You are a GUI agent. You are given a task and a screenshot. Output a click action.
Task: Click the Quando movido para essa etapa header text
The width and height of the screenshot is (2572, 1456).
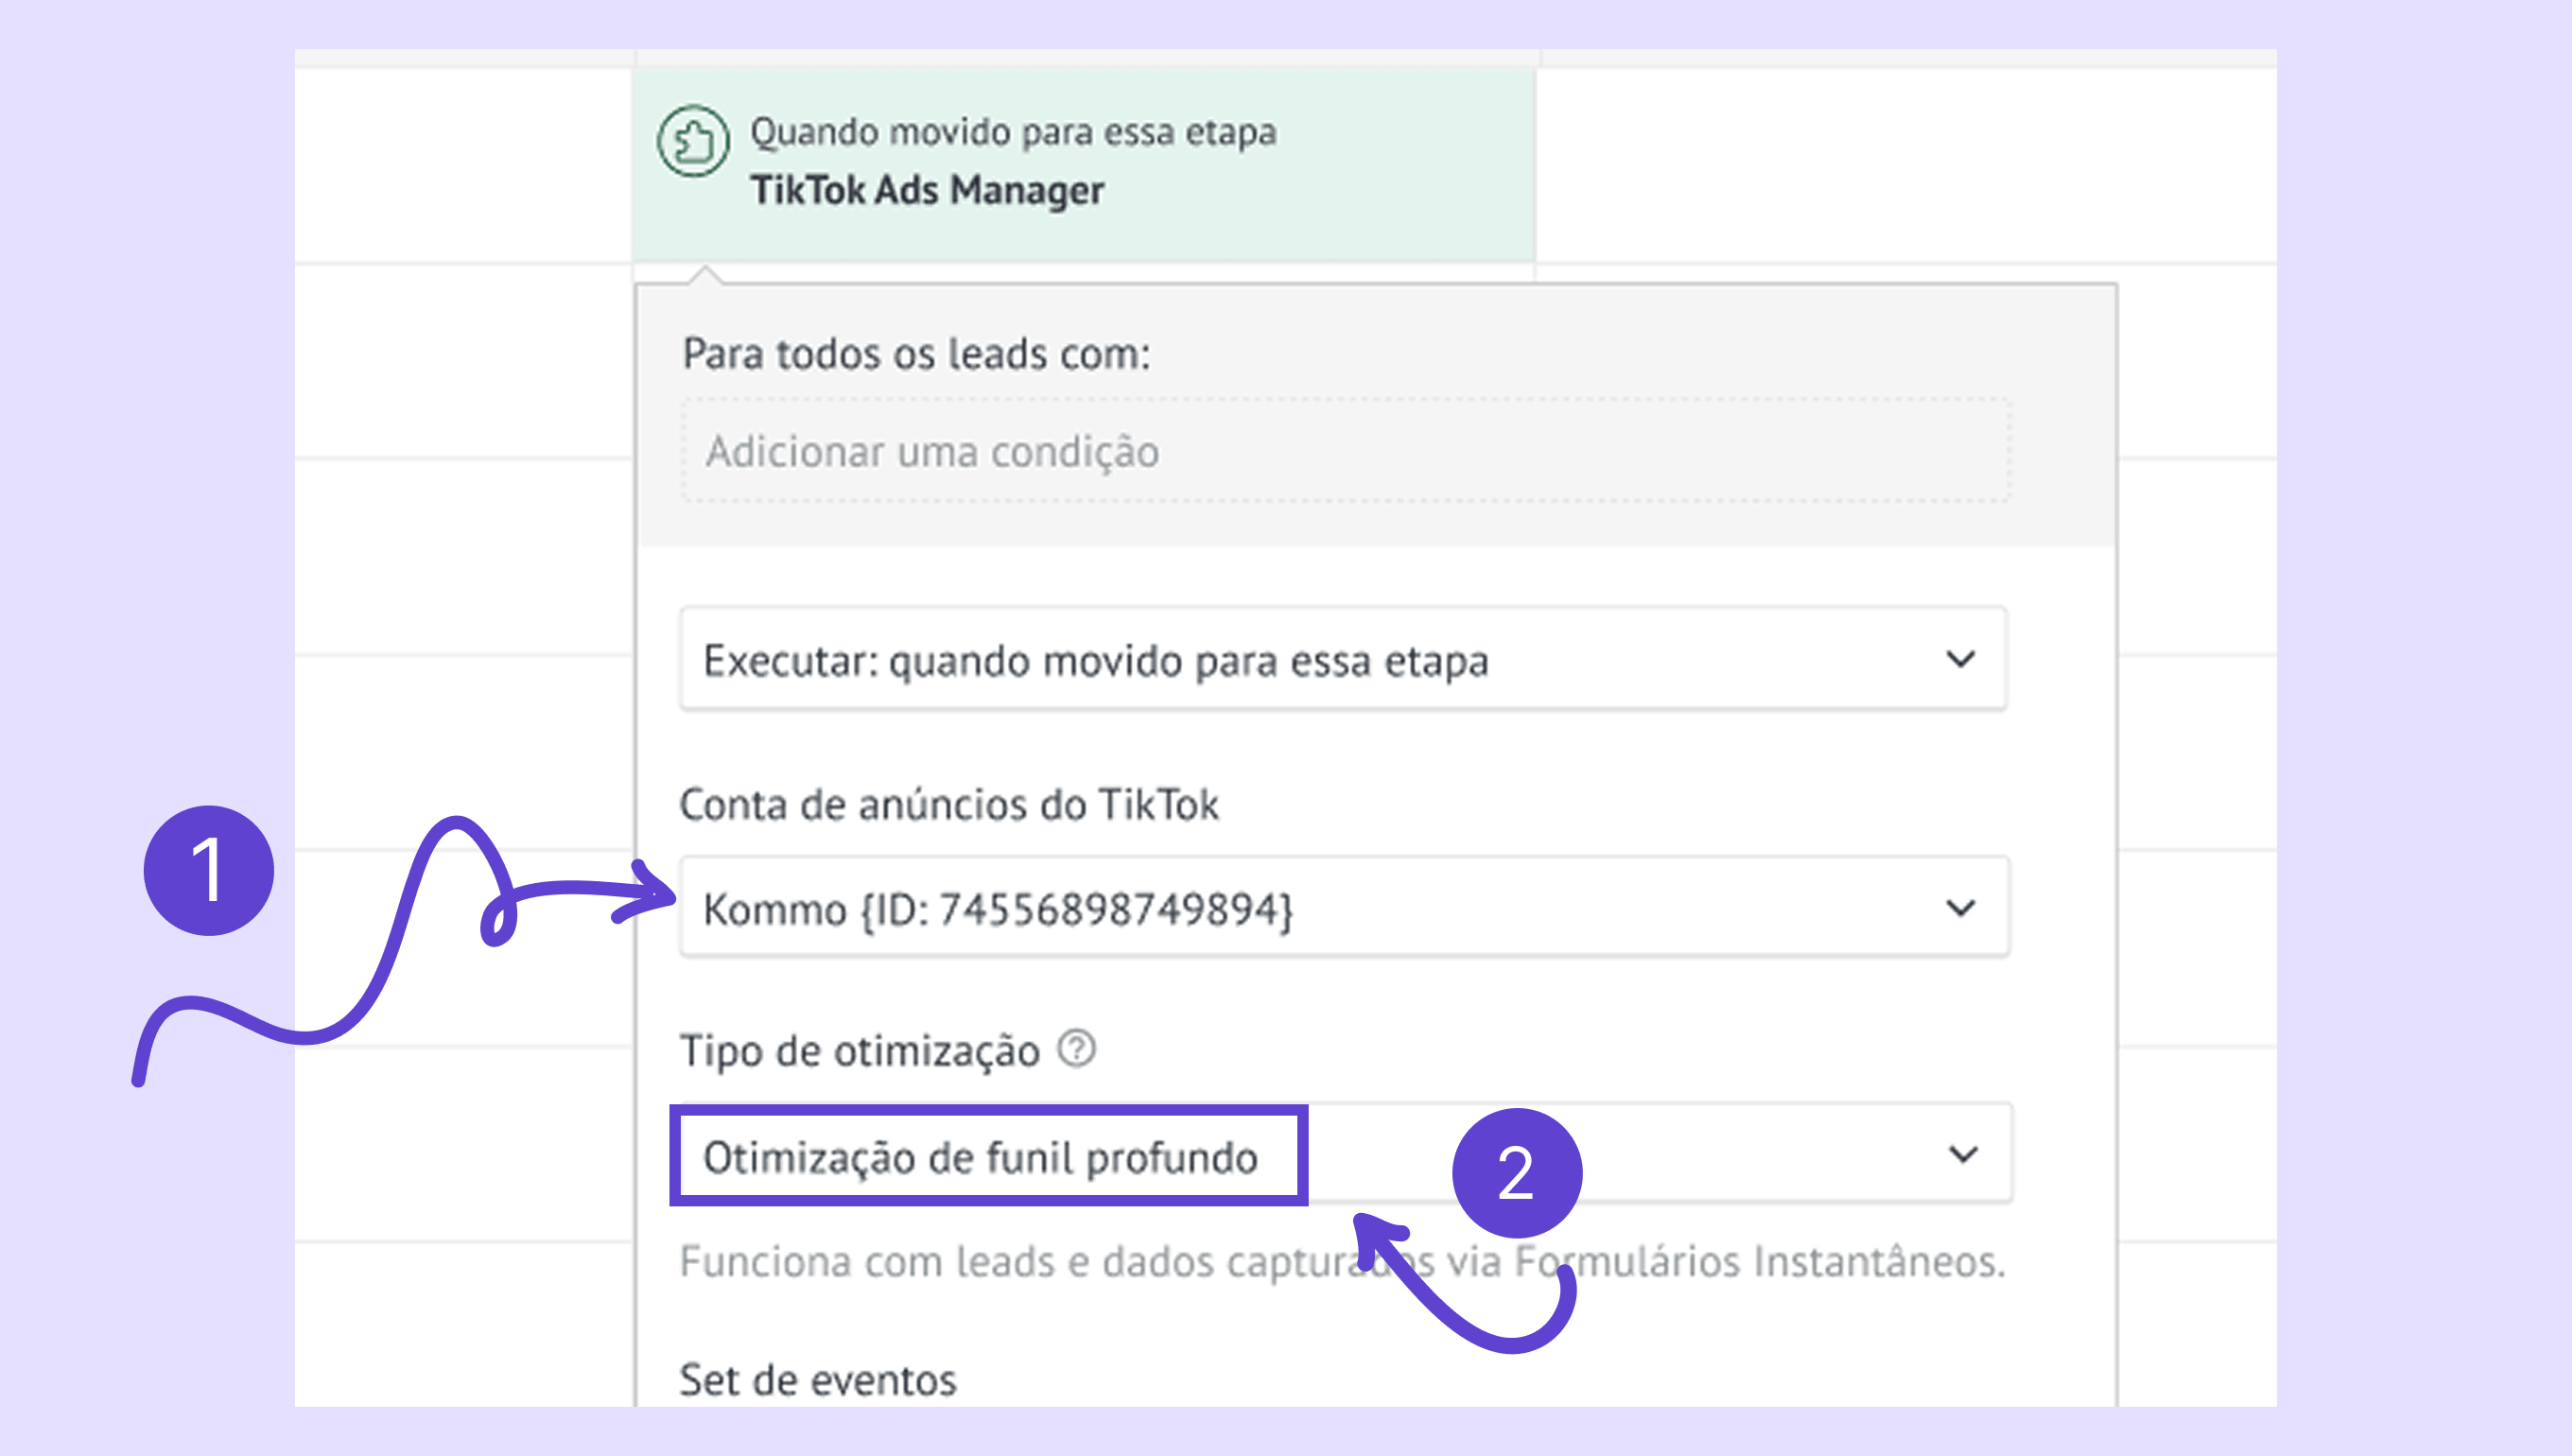1012,132
